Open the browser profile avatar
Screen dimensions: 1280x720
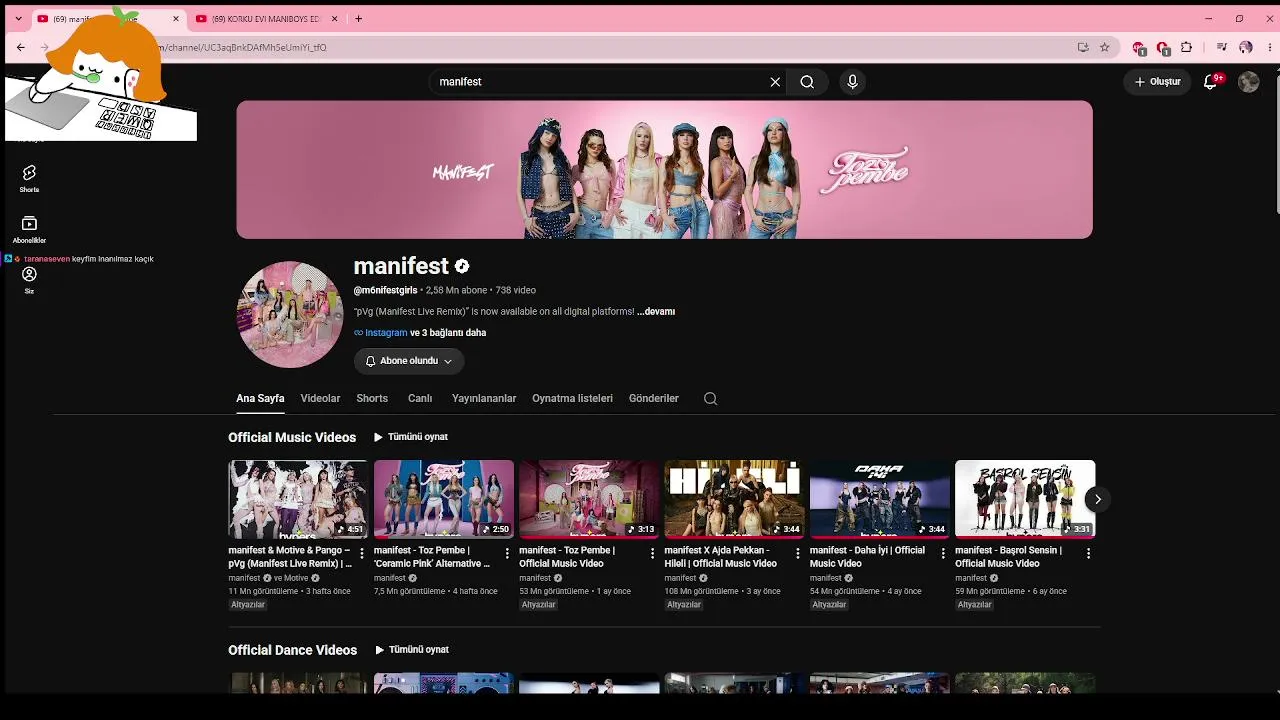click(1245, 47)
